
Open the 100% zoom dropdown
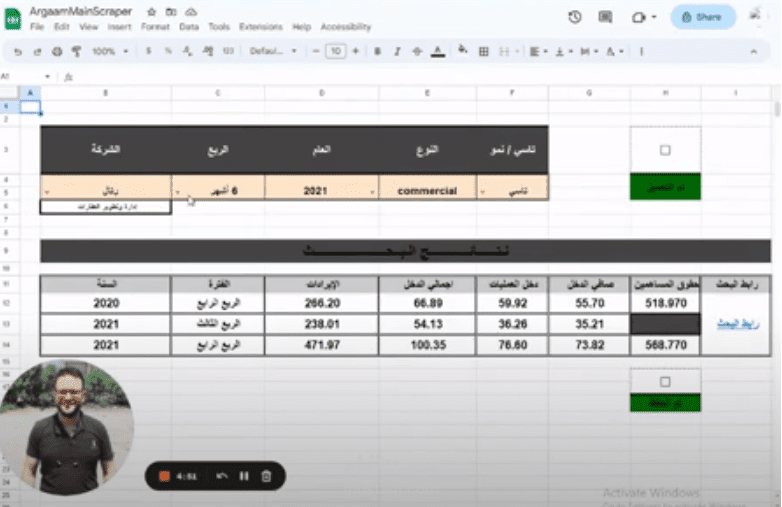(x=110, y=51)
